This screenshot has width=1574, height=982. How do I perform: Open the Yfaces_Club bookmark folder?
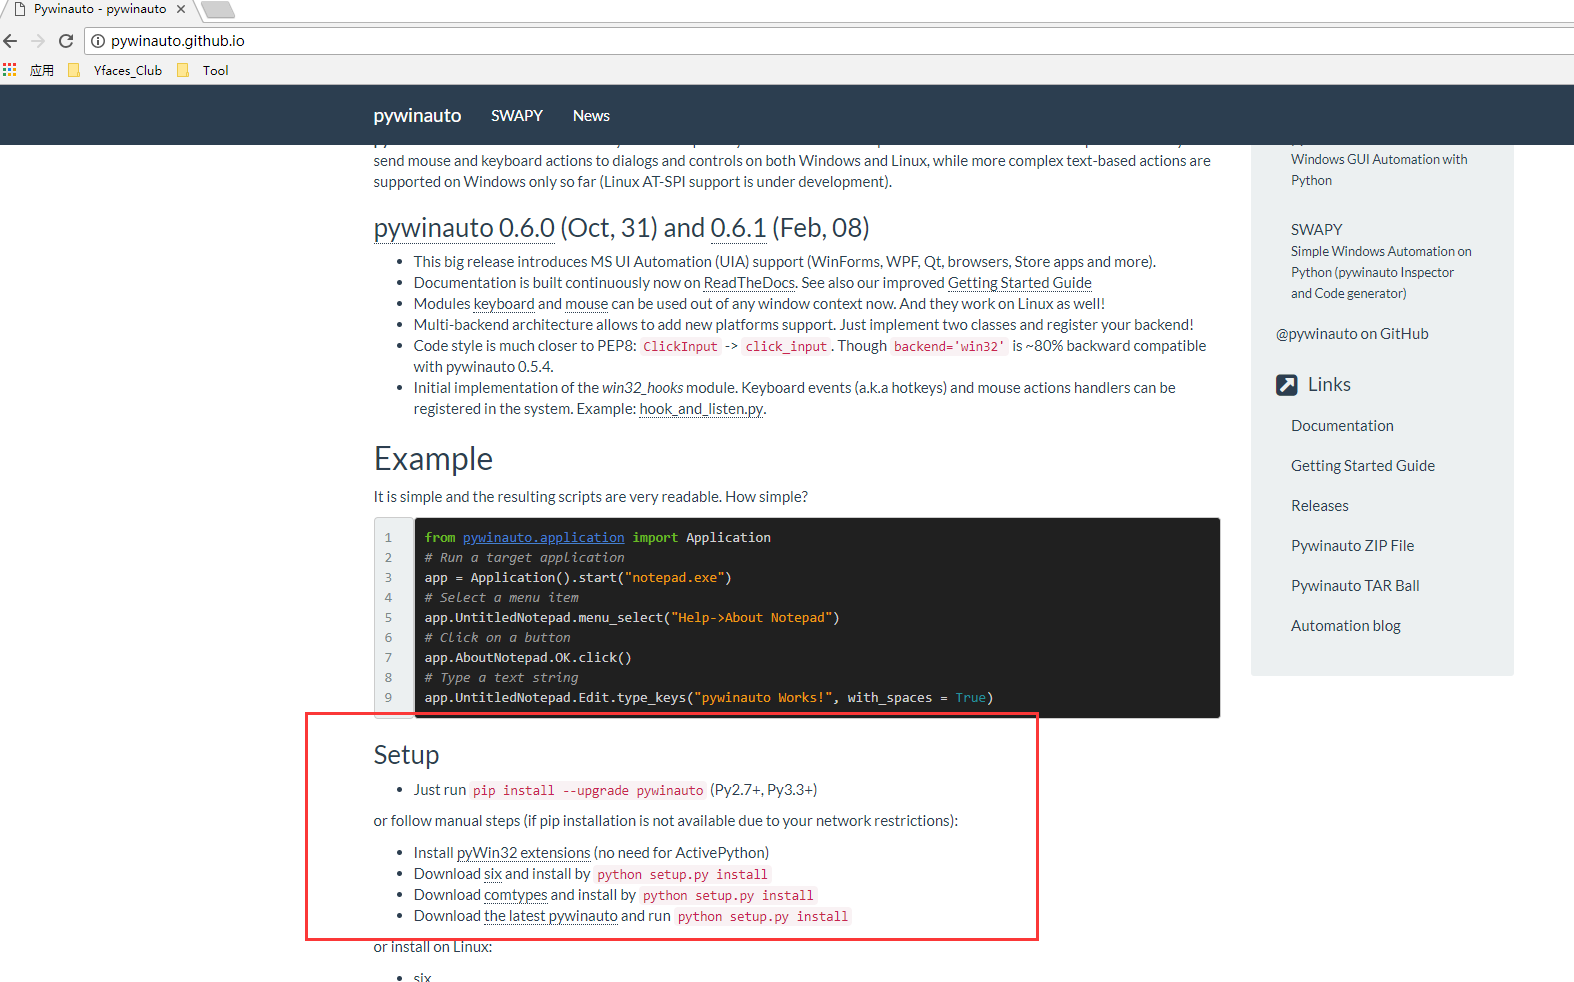[115, 70]
